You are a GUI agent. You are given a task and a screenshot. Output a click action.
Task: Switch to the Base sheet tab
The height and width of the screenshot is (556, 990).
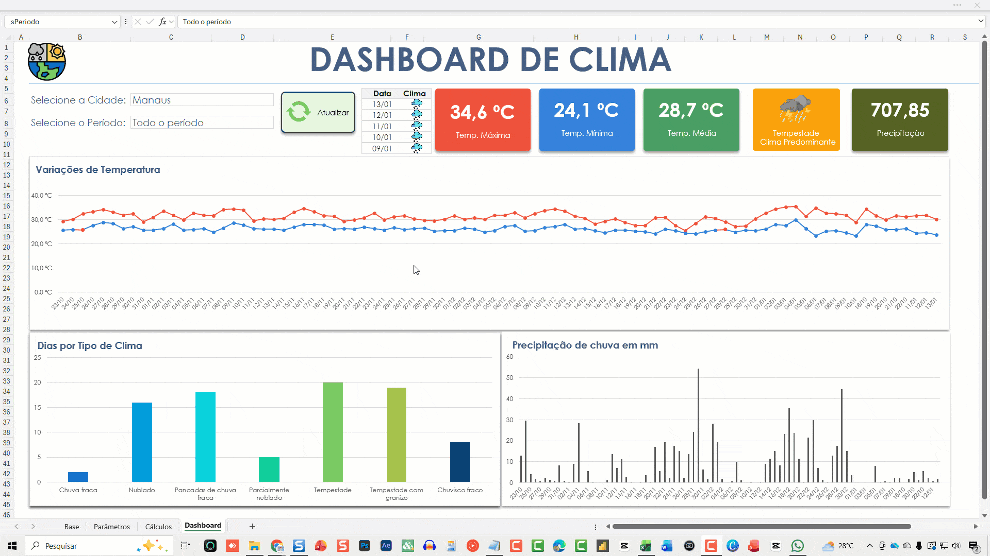point(72,526)
